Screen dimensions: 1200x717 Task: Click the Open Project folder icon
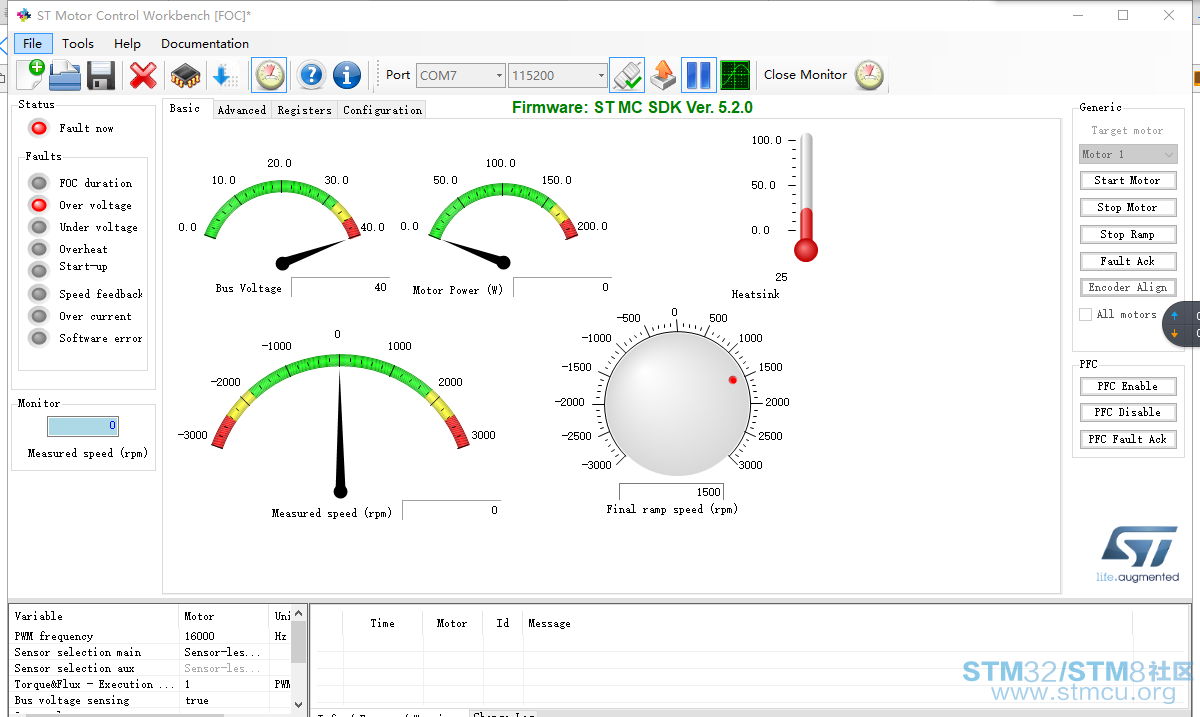point(65,75)
